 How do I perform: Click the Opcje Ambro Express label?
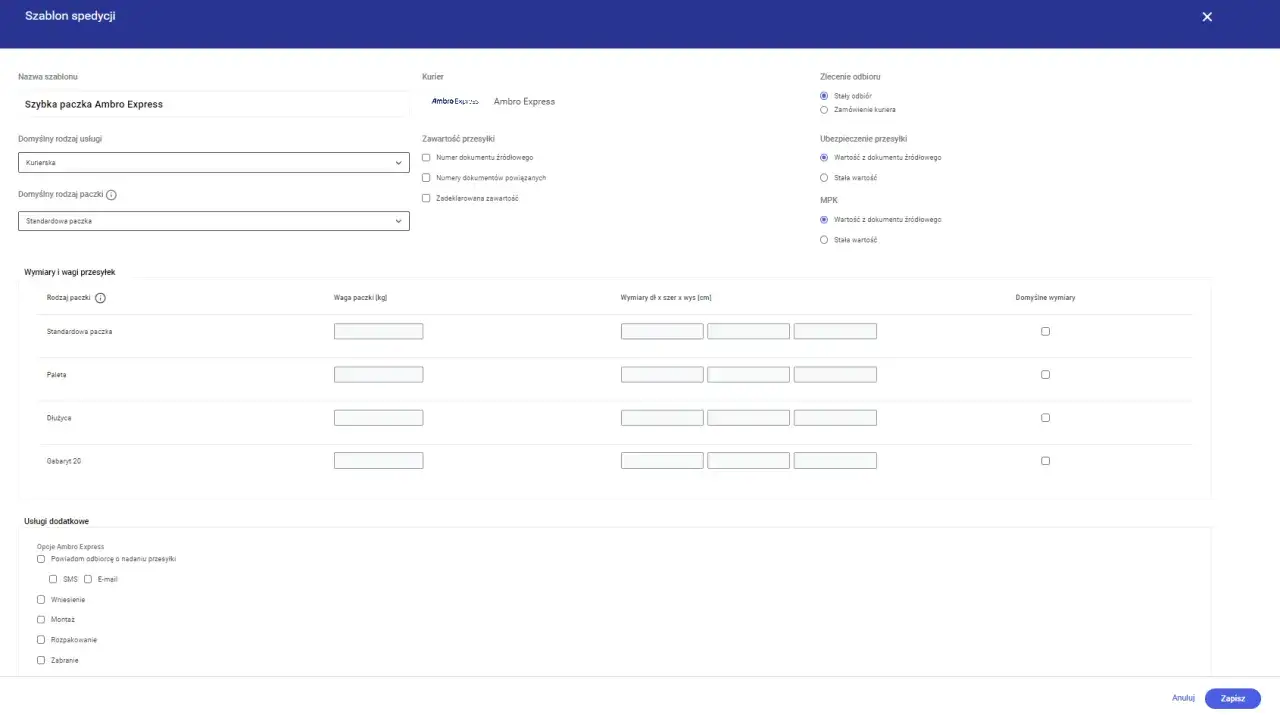[70, 547]
